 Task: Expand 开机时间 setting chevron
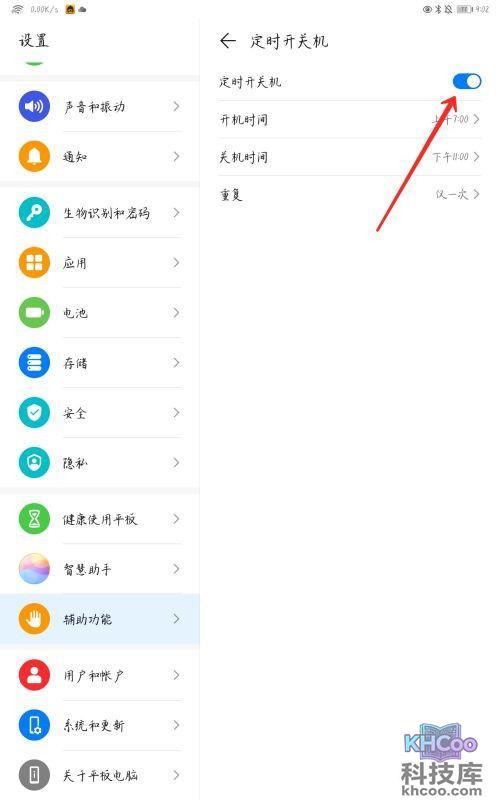click(x=477, y=119)
